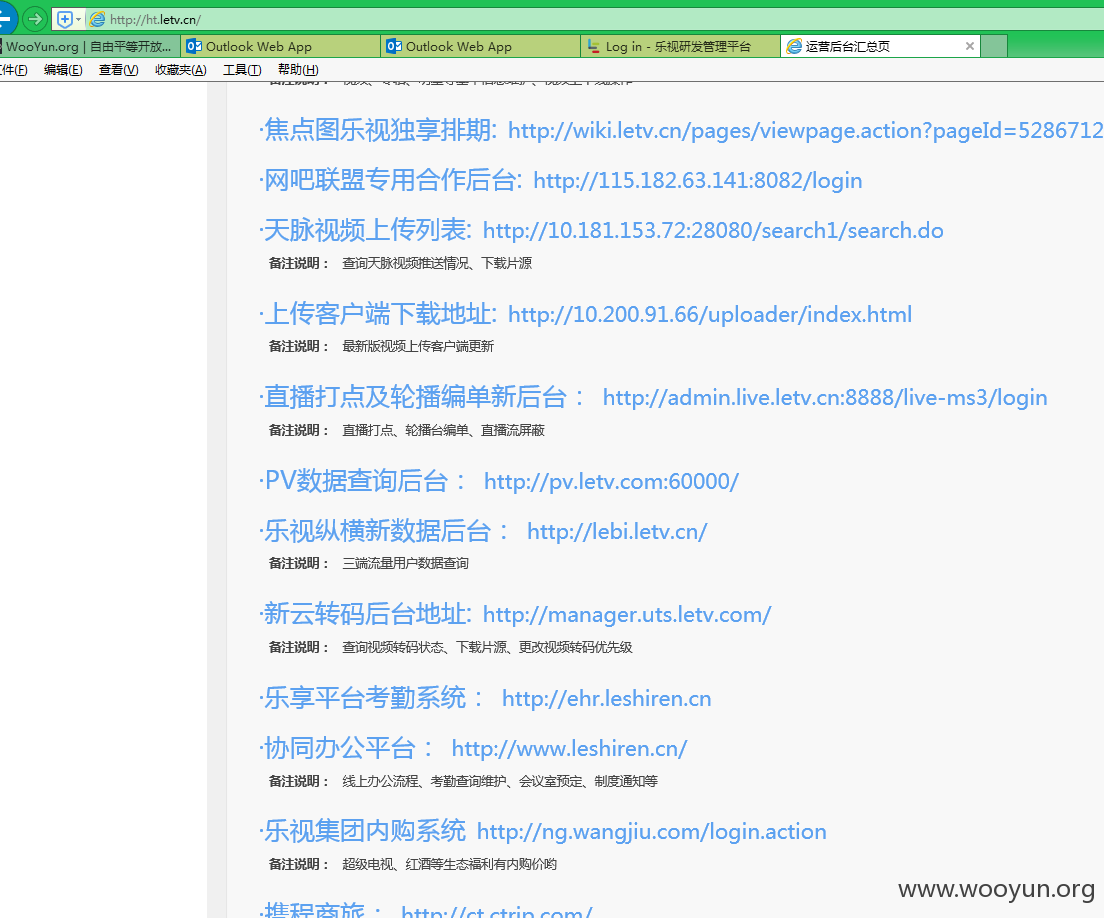The image size is (1104, 918).
Task: Open the dropdown arrow beside the shield icon
Action: point(78,19)
